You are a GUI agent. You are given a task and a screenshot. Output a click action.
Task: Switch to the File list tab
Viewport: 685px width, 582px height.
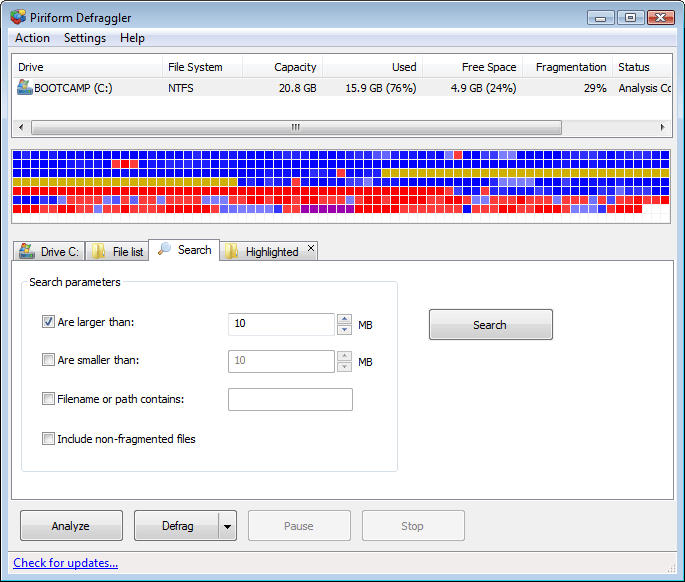(117, 251)
